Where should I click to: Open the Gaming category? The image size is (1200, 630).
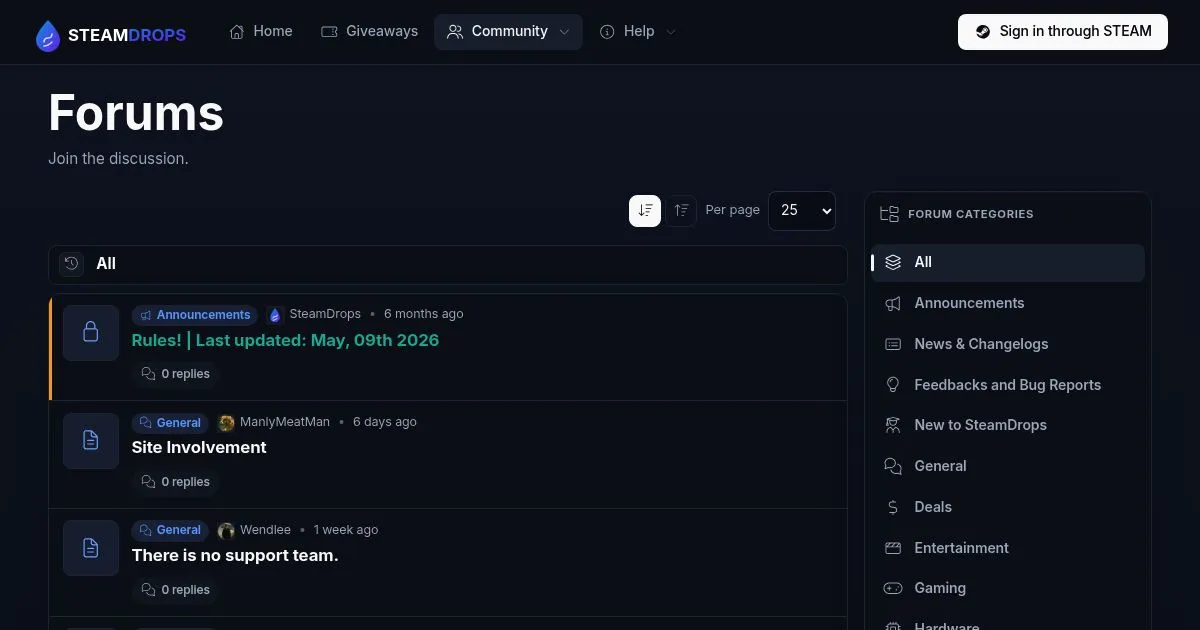(x=1008, y=588)
